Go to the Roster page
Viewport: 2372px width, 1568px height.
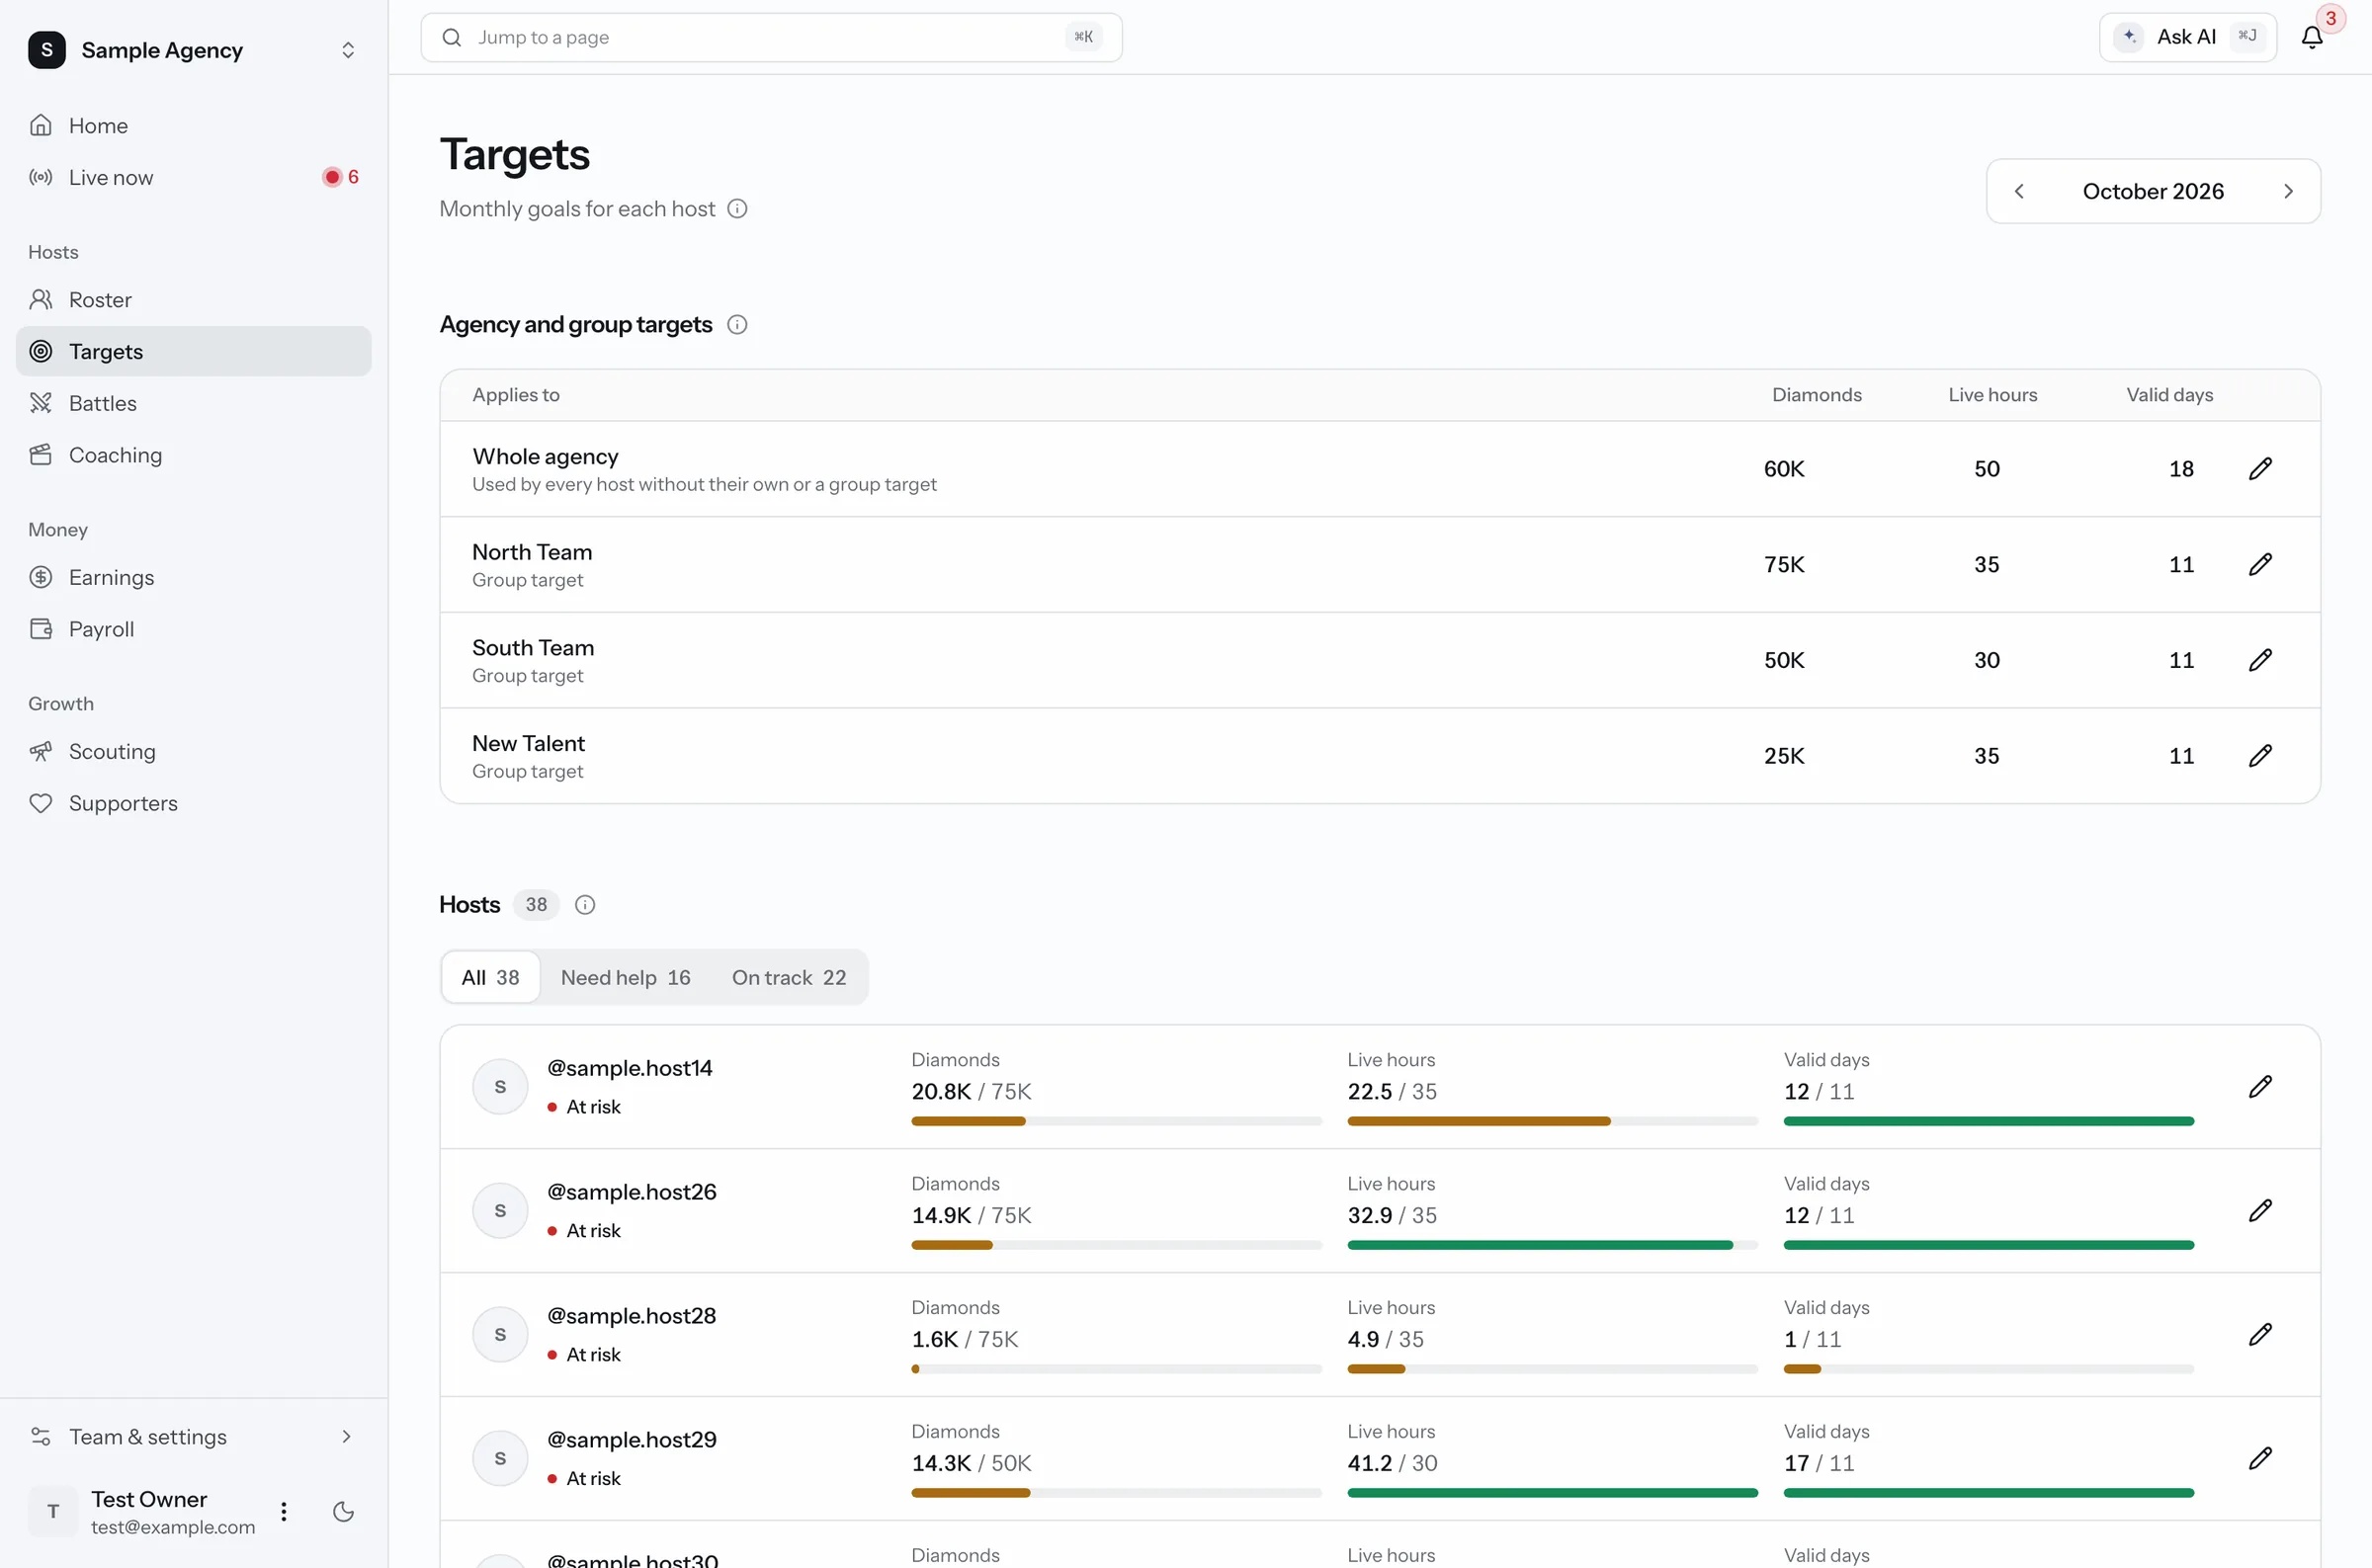point(192,300)
